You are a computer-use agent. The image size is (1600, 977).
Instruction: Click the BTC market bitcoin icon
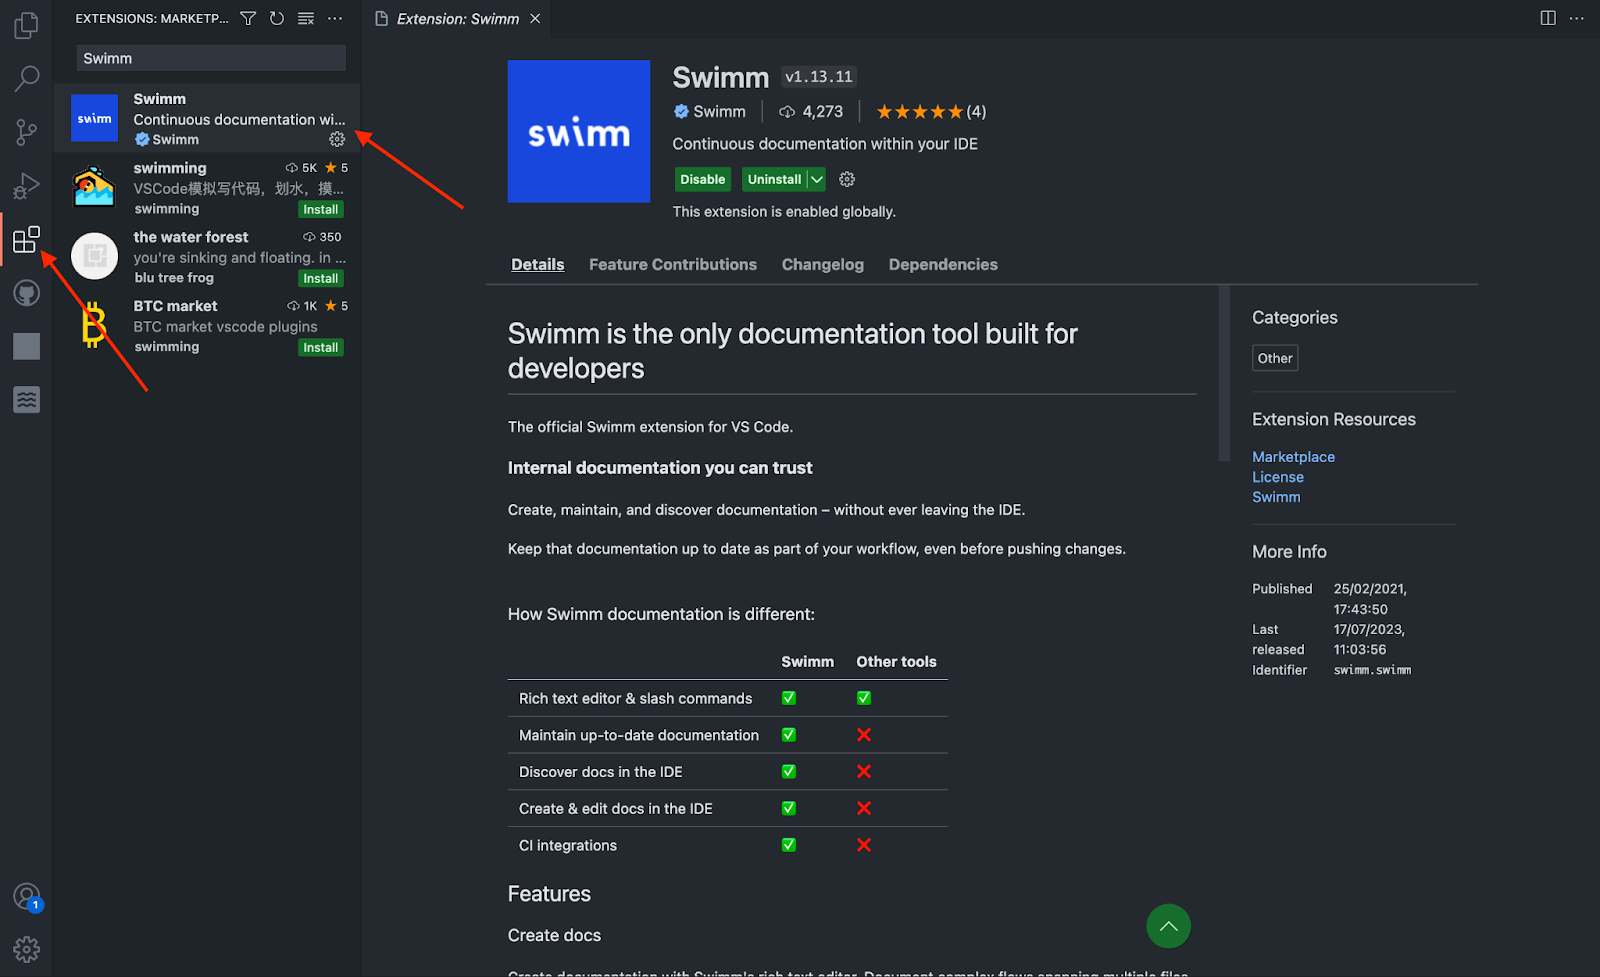pos(94,325)
